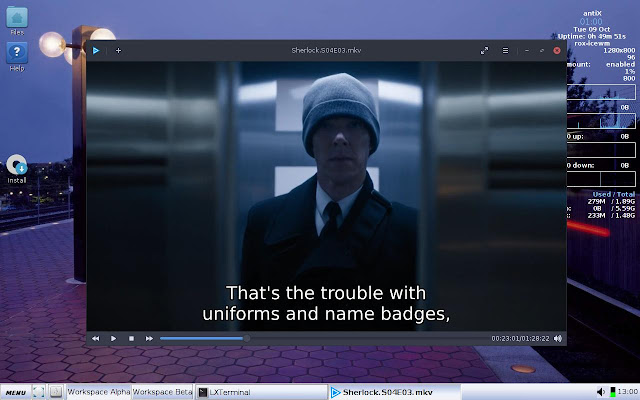Image resolution: width=640 pixels, height=400 pixels.
Task: Activate the LXTerminal taskbar entry
Action: 261,392
